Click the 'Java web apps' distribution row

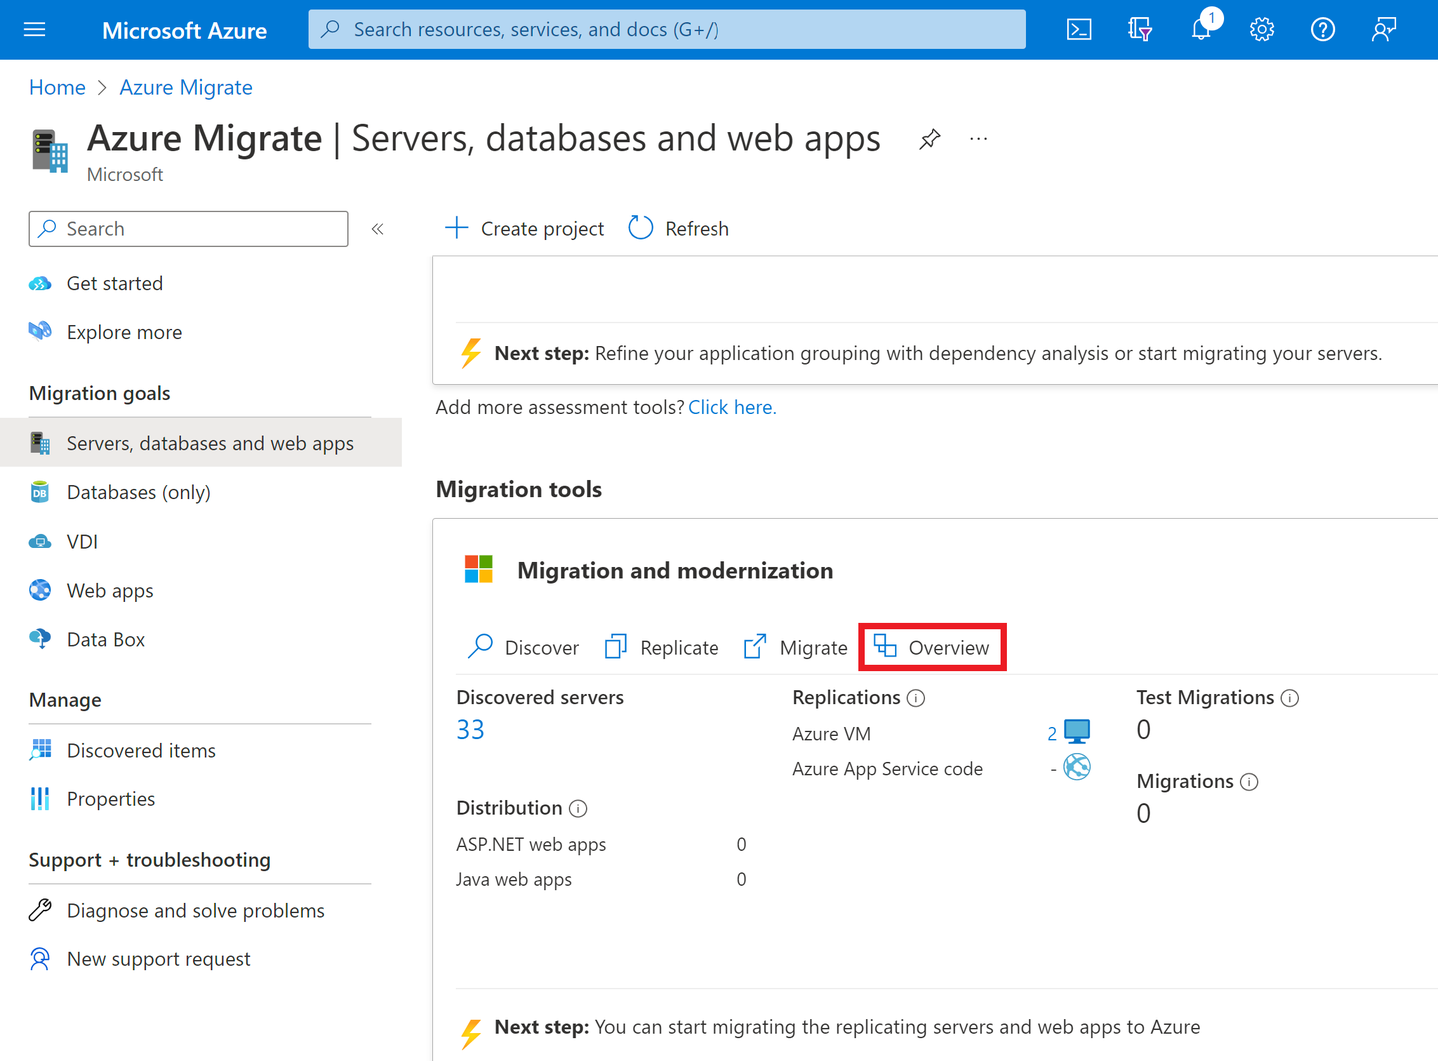pos(601,879)
